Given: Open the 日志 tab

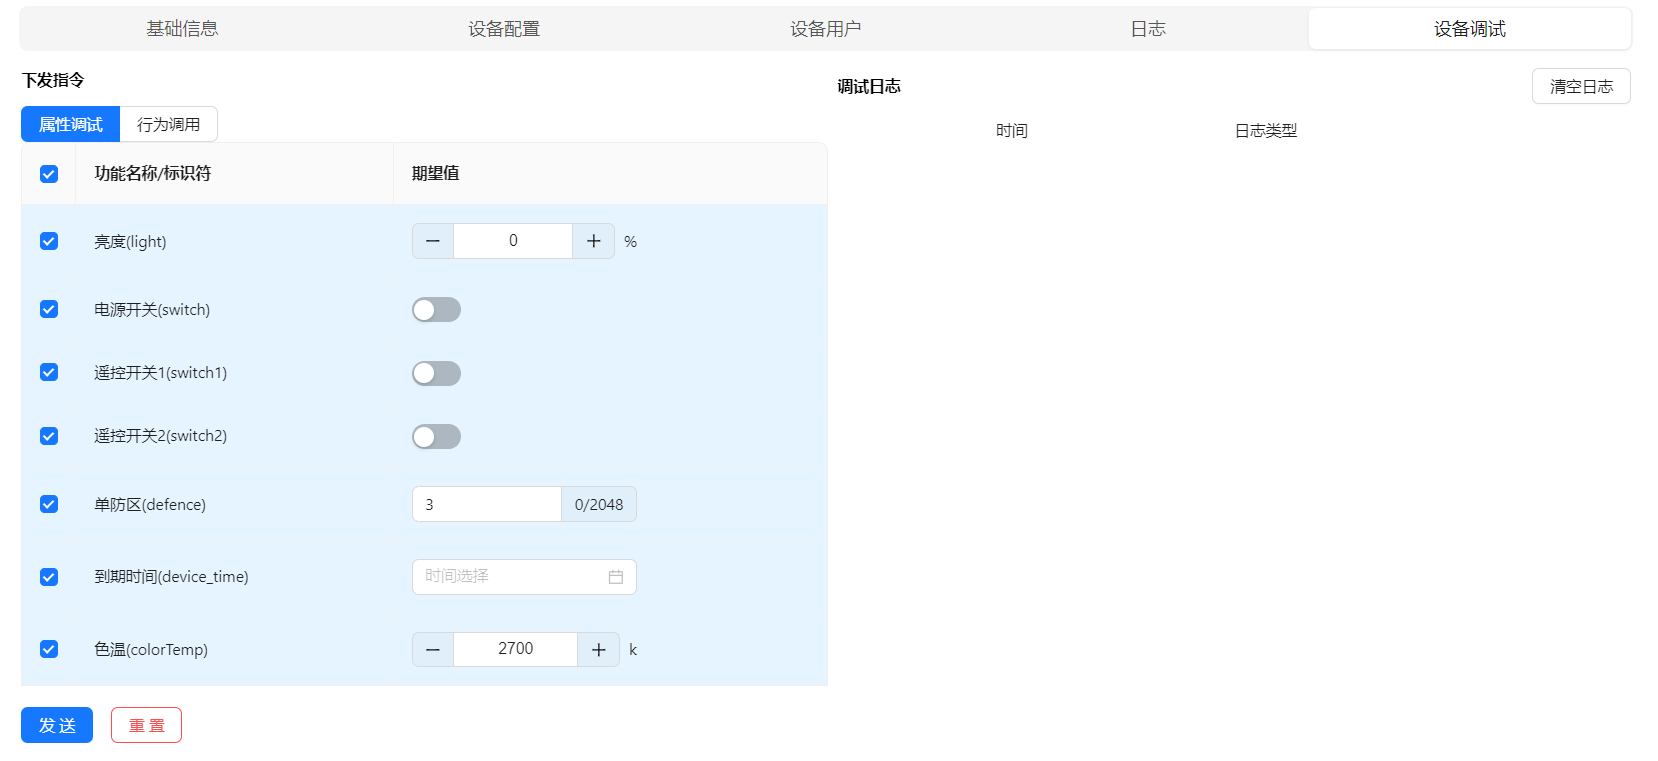Looking at the screenshot, I should [x=1148, y=29].
